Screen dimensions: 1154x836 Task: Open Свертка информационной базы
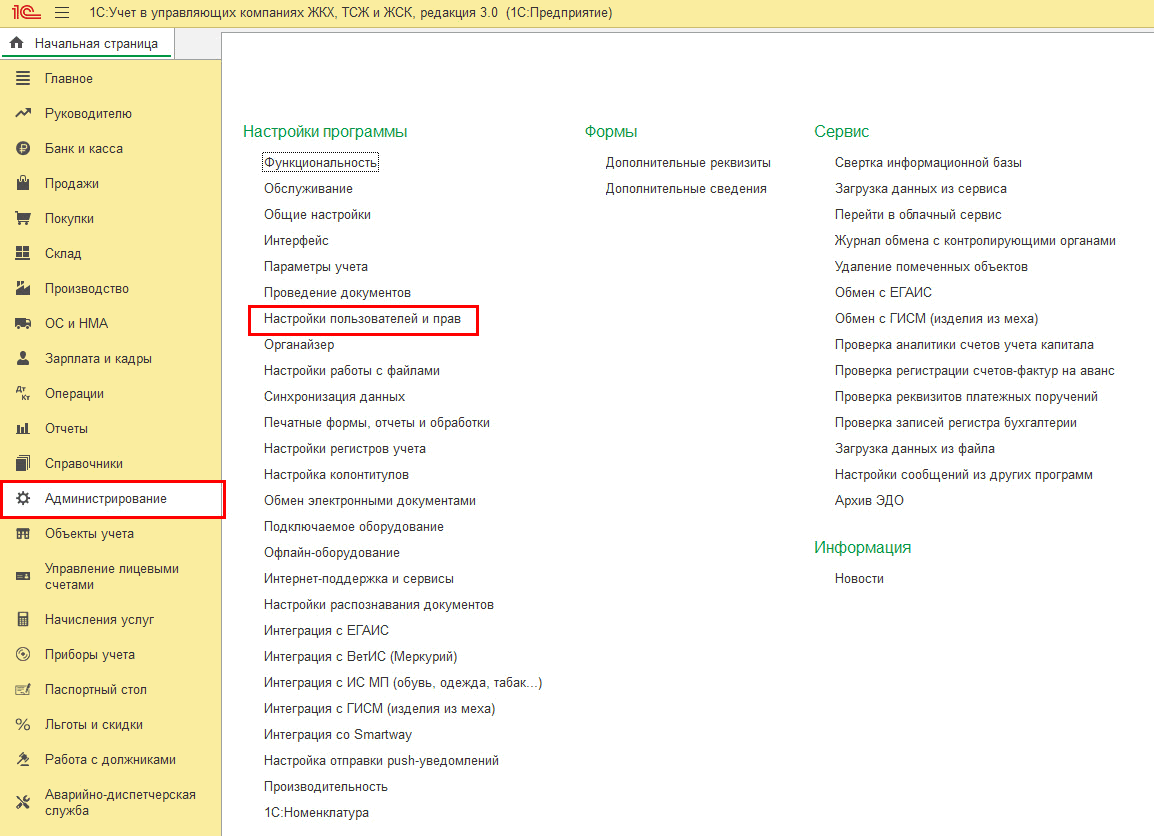[x=928, y=163]
